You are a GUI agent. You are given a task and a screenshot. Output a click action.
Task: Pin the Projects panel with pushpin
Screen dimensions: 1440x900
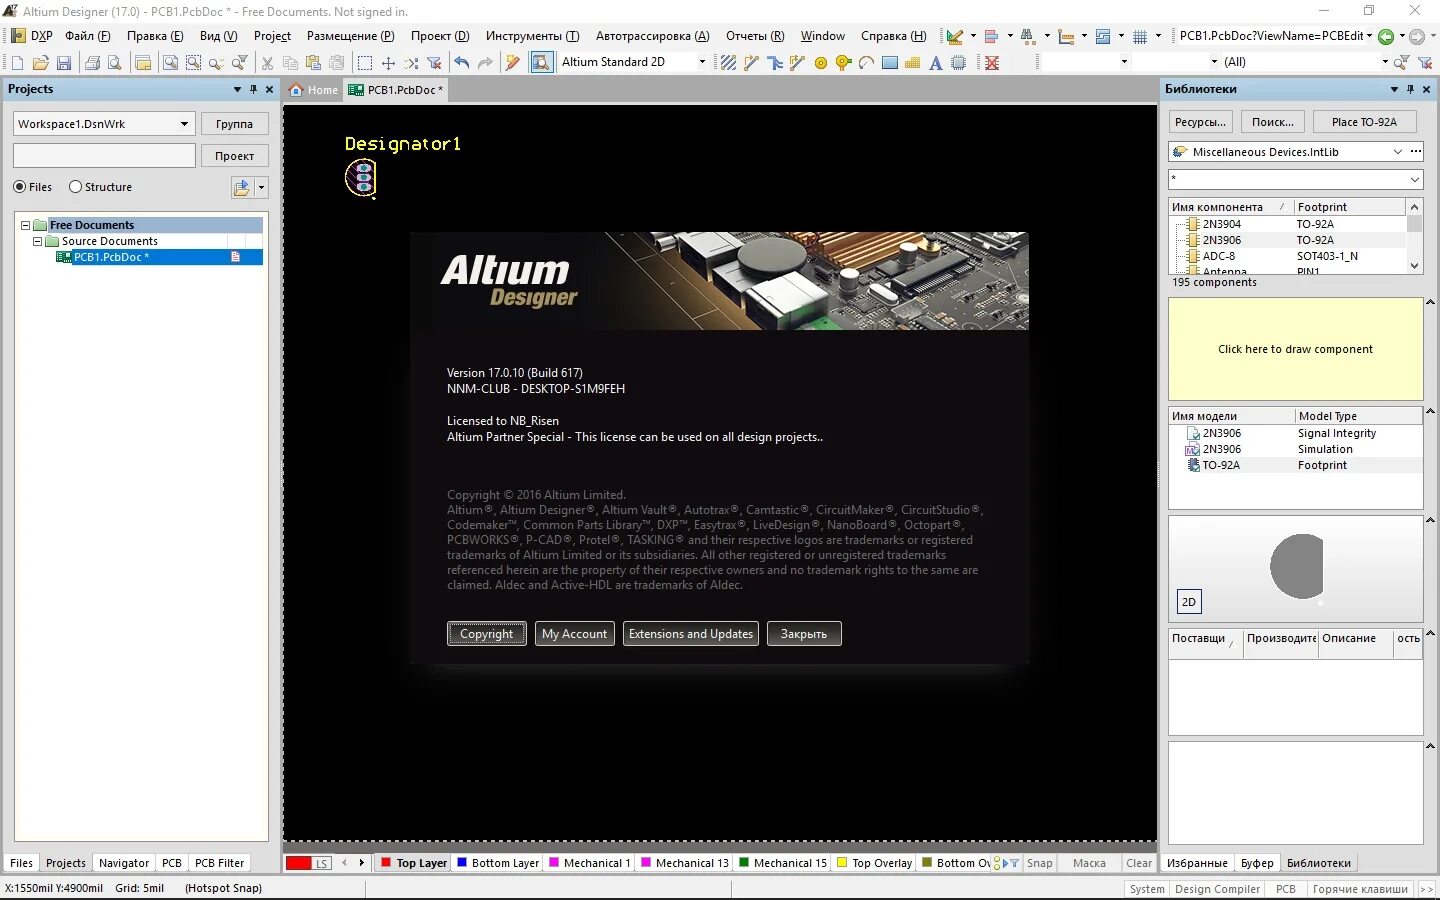[x=253, y=89]
